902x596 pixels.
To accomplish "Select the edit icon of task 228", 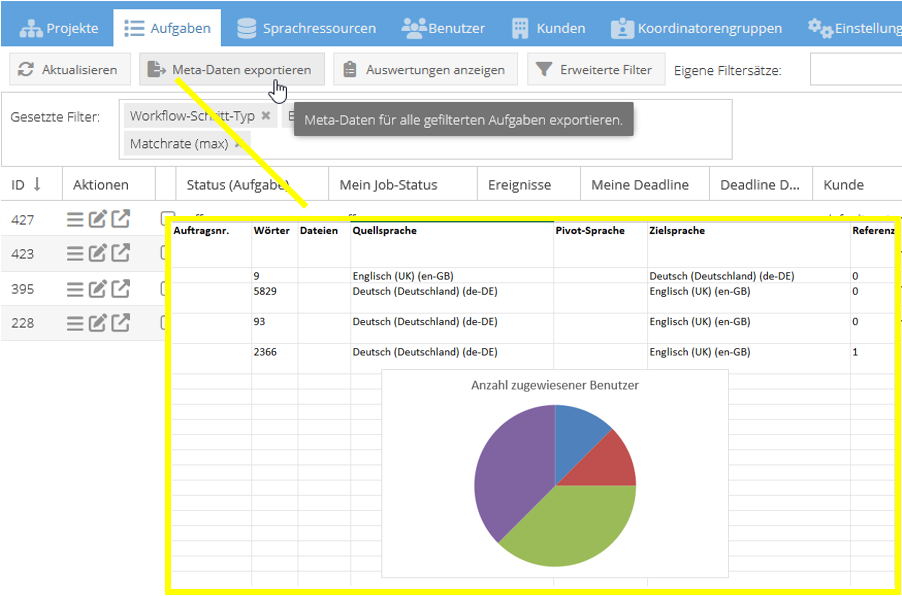I will pyautogui.click(x=98, y=323).
